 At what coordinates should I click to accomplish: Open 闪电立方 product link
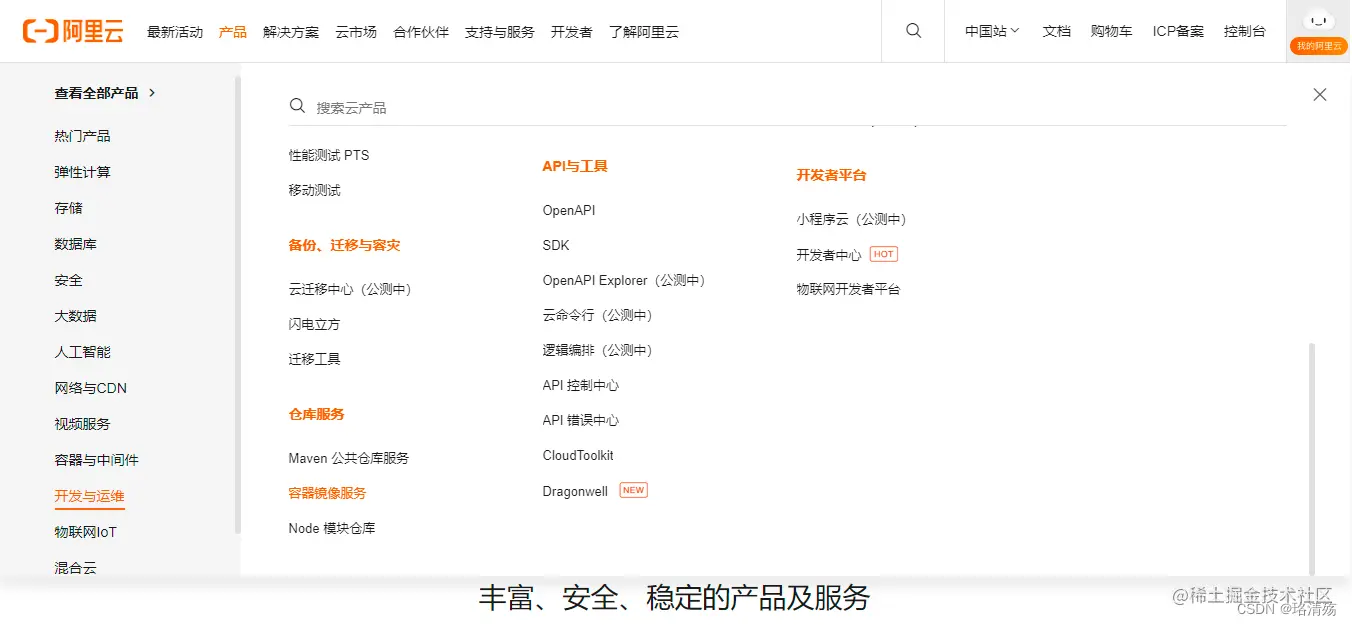(x=315, y=324)
